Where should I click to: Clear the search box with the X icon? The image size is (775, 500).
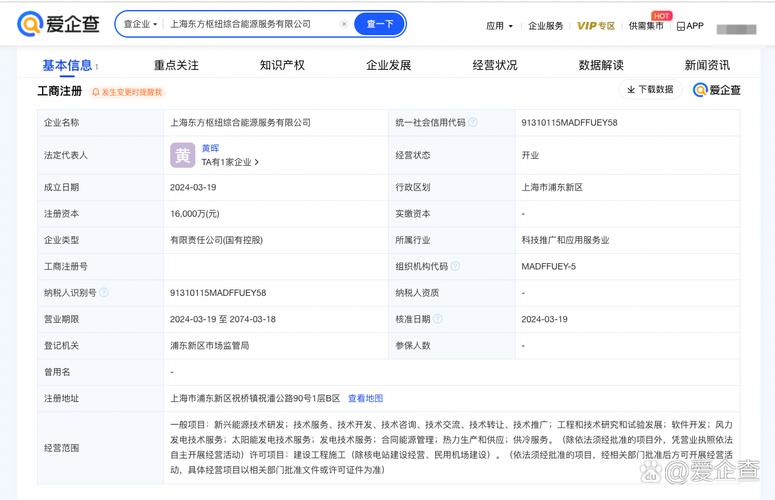[x=344, y=24]
